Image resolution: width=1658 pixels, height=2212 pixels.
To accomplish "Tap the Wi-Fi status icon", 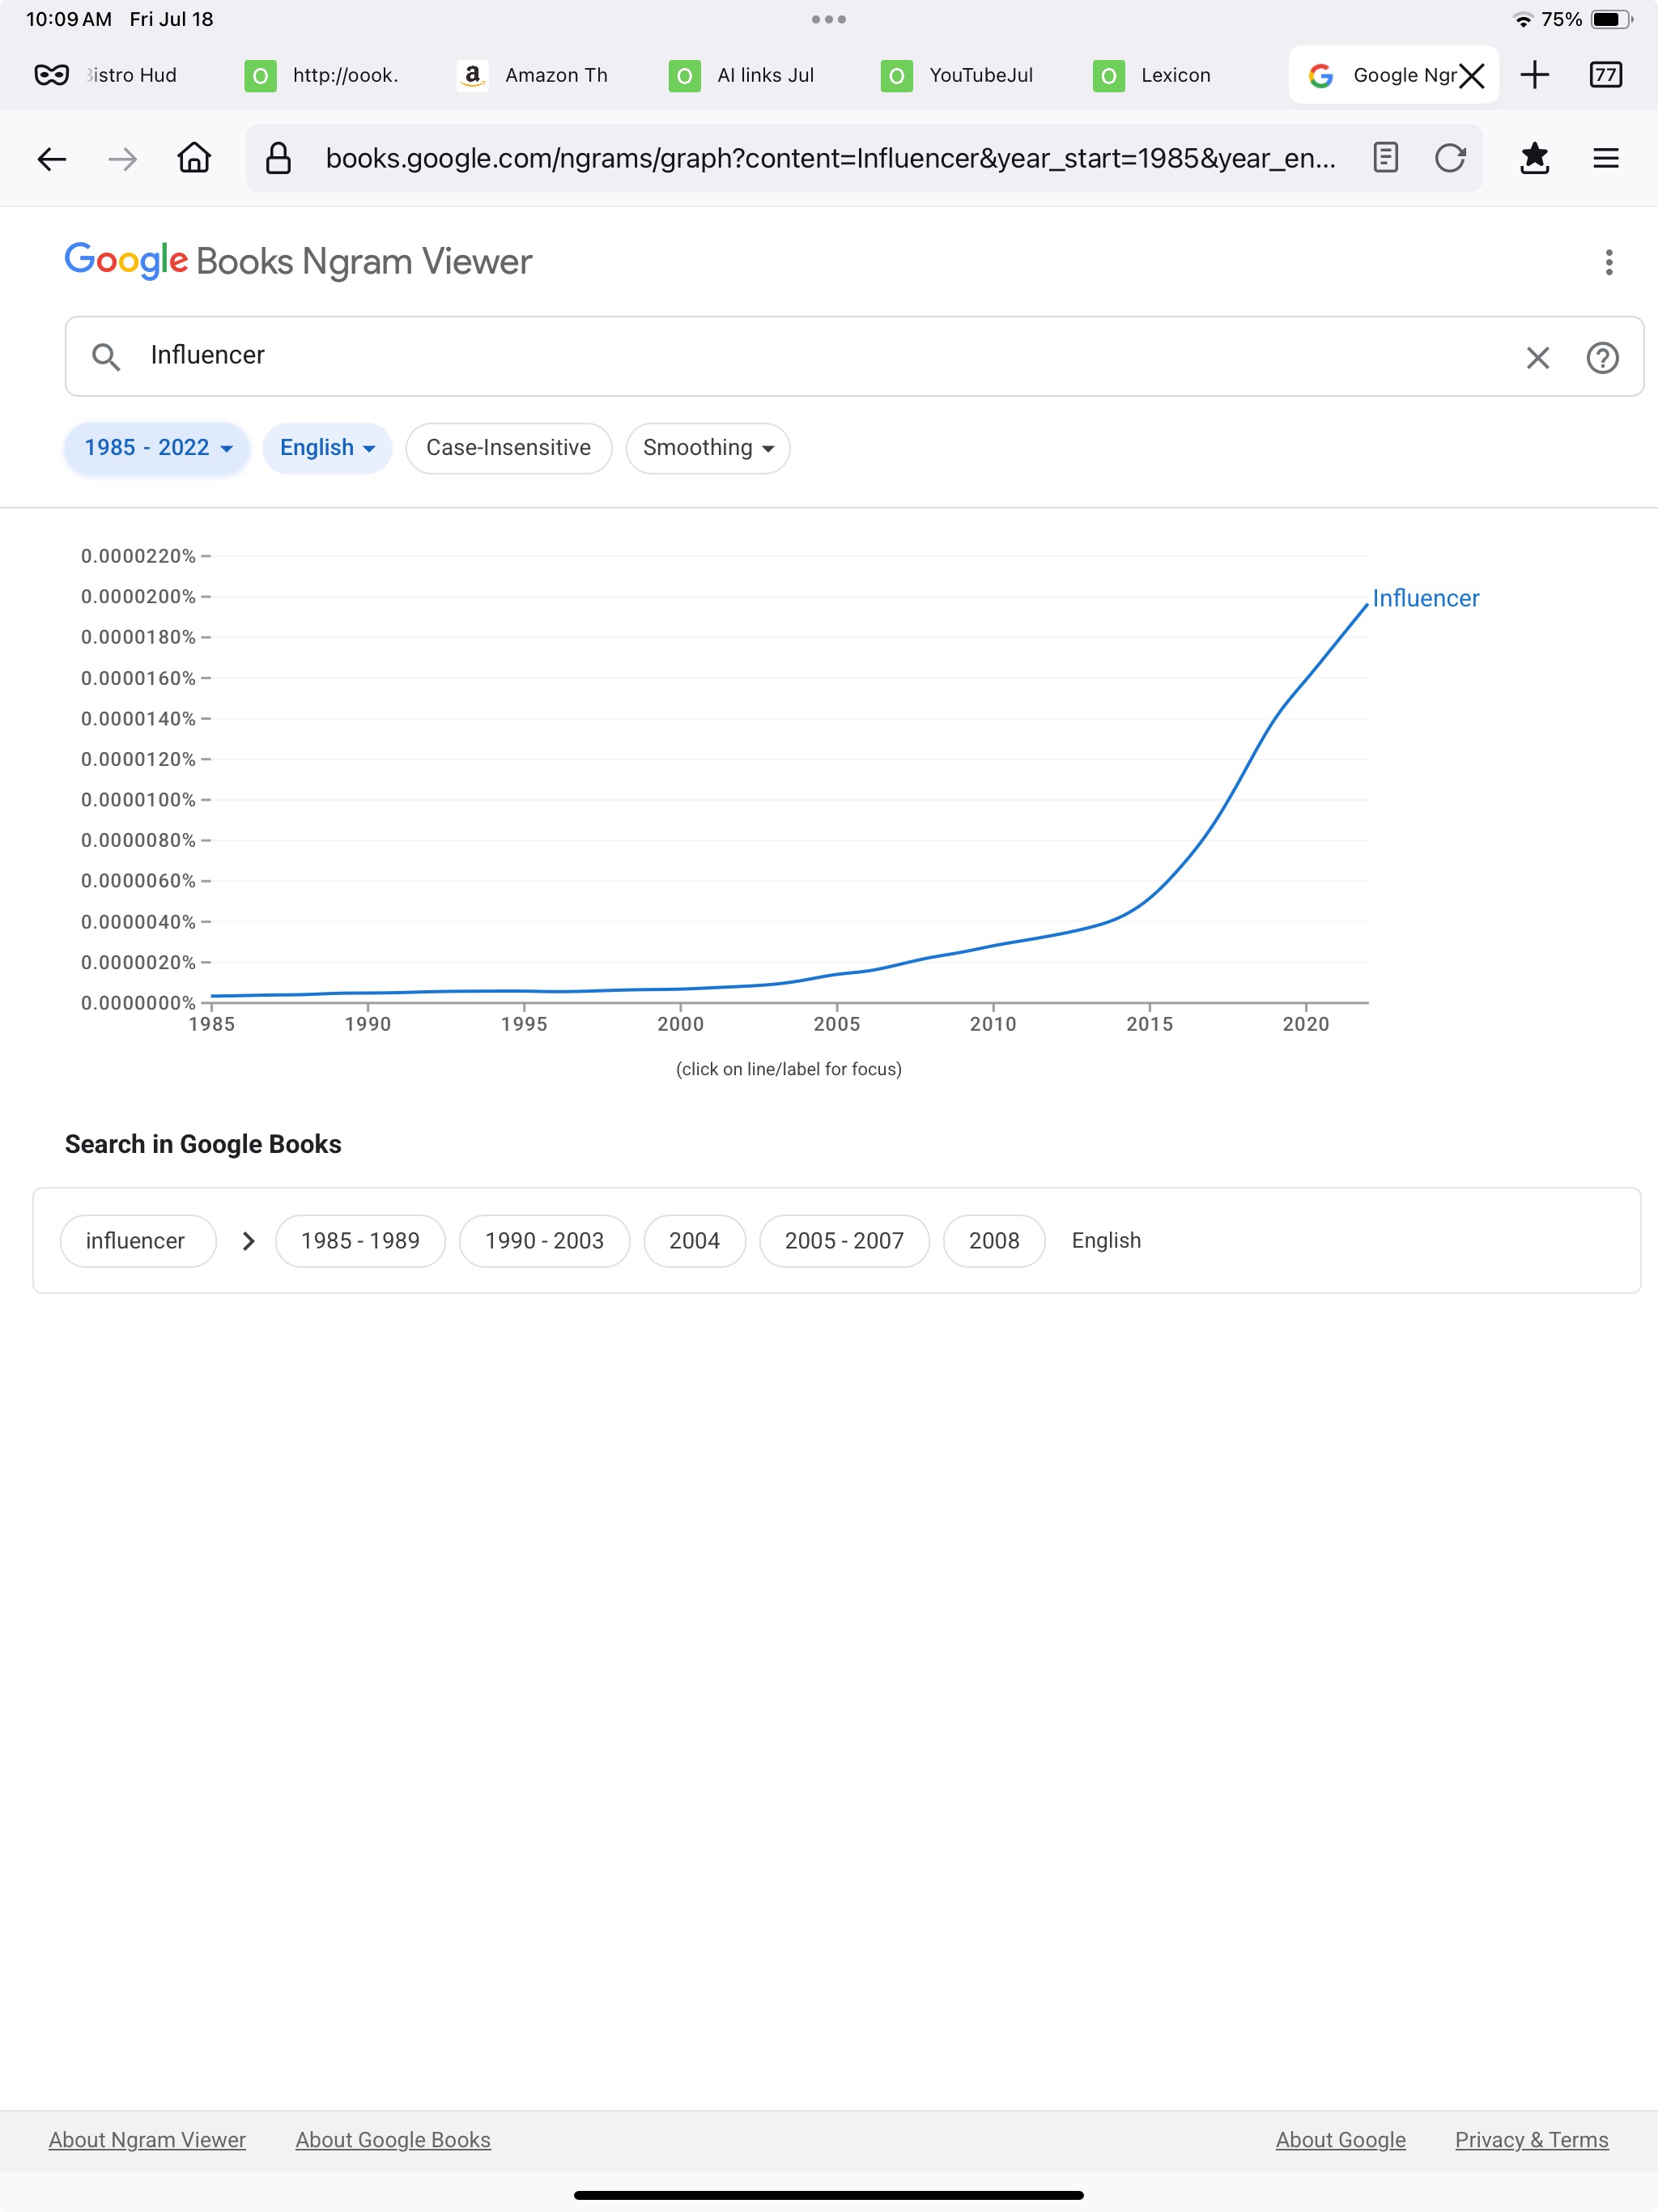I will click(x=1523, y=19).
